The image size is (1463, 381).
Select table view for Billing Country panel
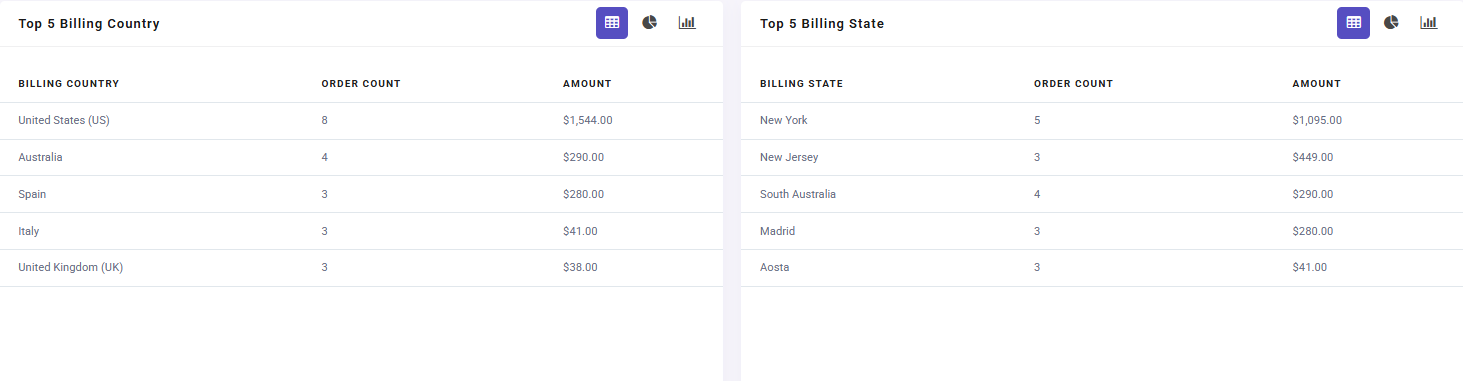(612, 23)
